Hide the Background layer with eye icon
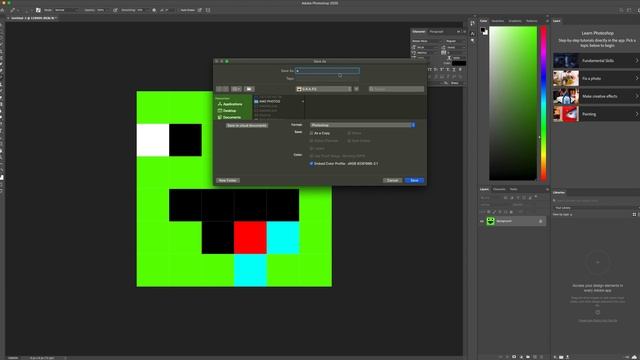Image resolution: width=640 pixels, height=360 pixels. (x=482, y=221)
